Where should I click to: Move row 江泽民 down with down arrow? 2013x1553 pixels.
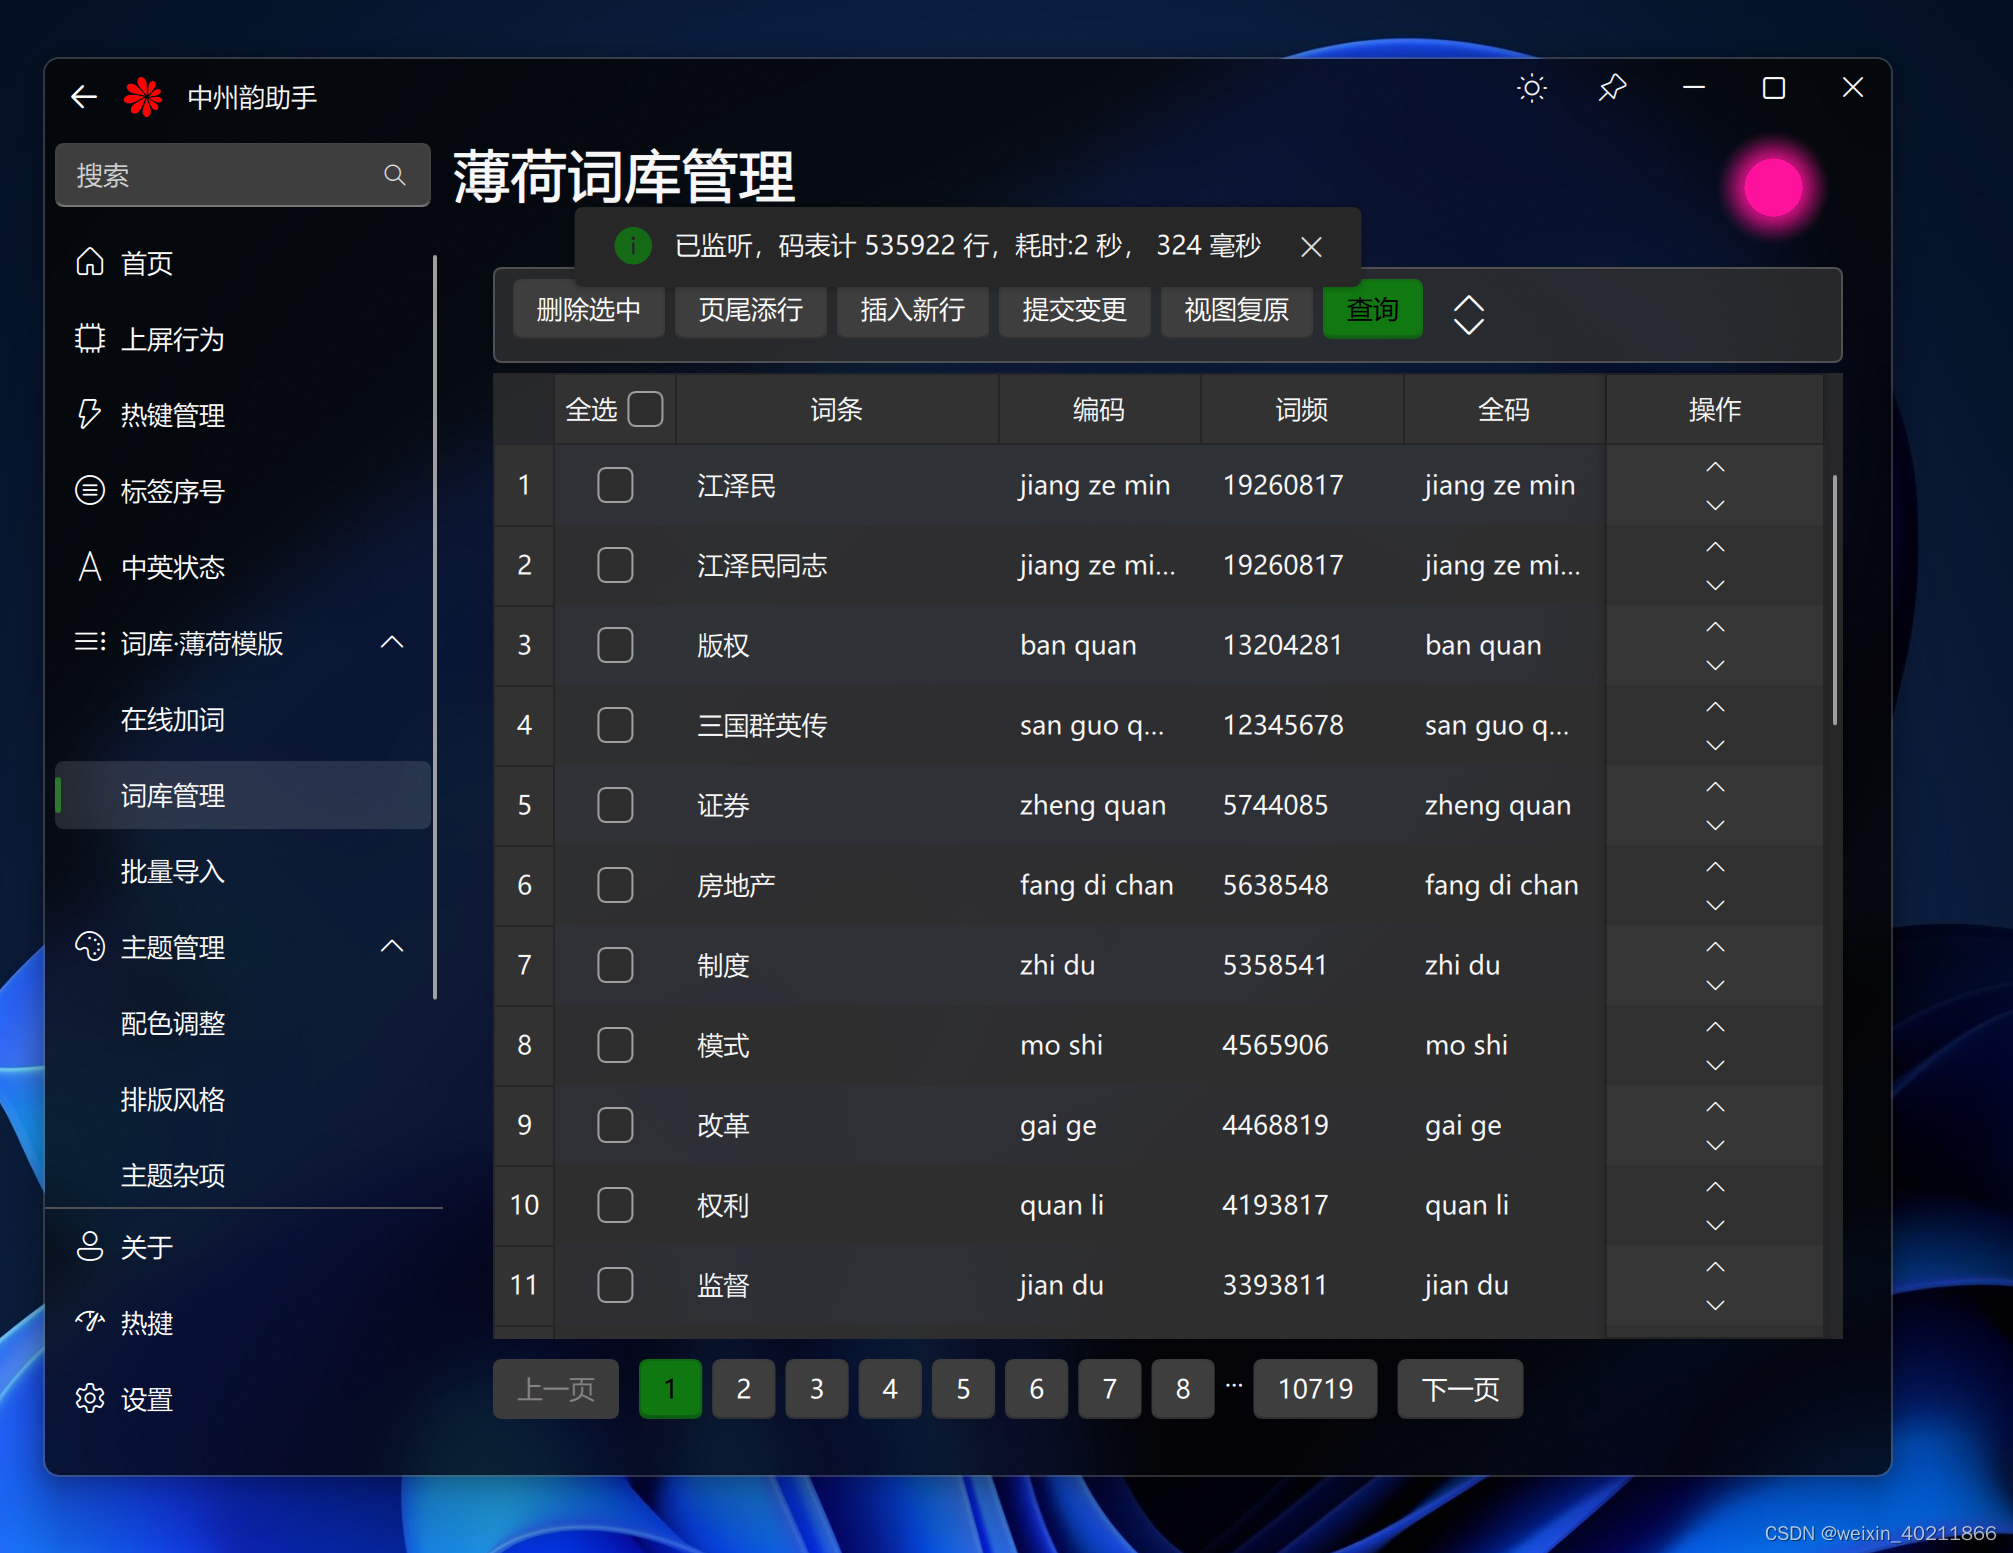click(1715, 505)
